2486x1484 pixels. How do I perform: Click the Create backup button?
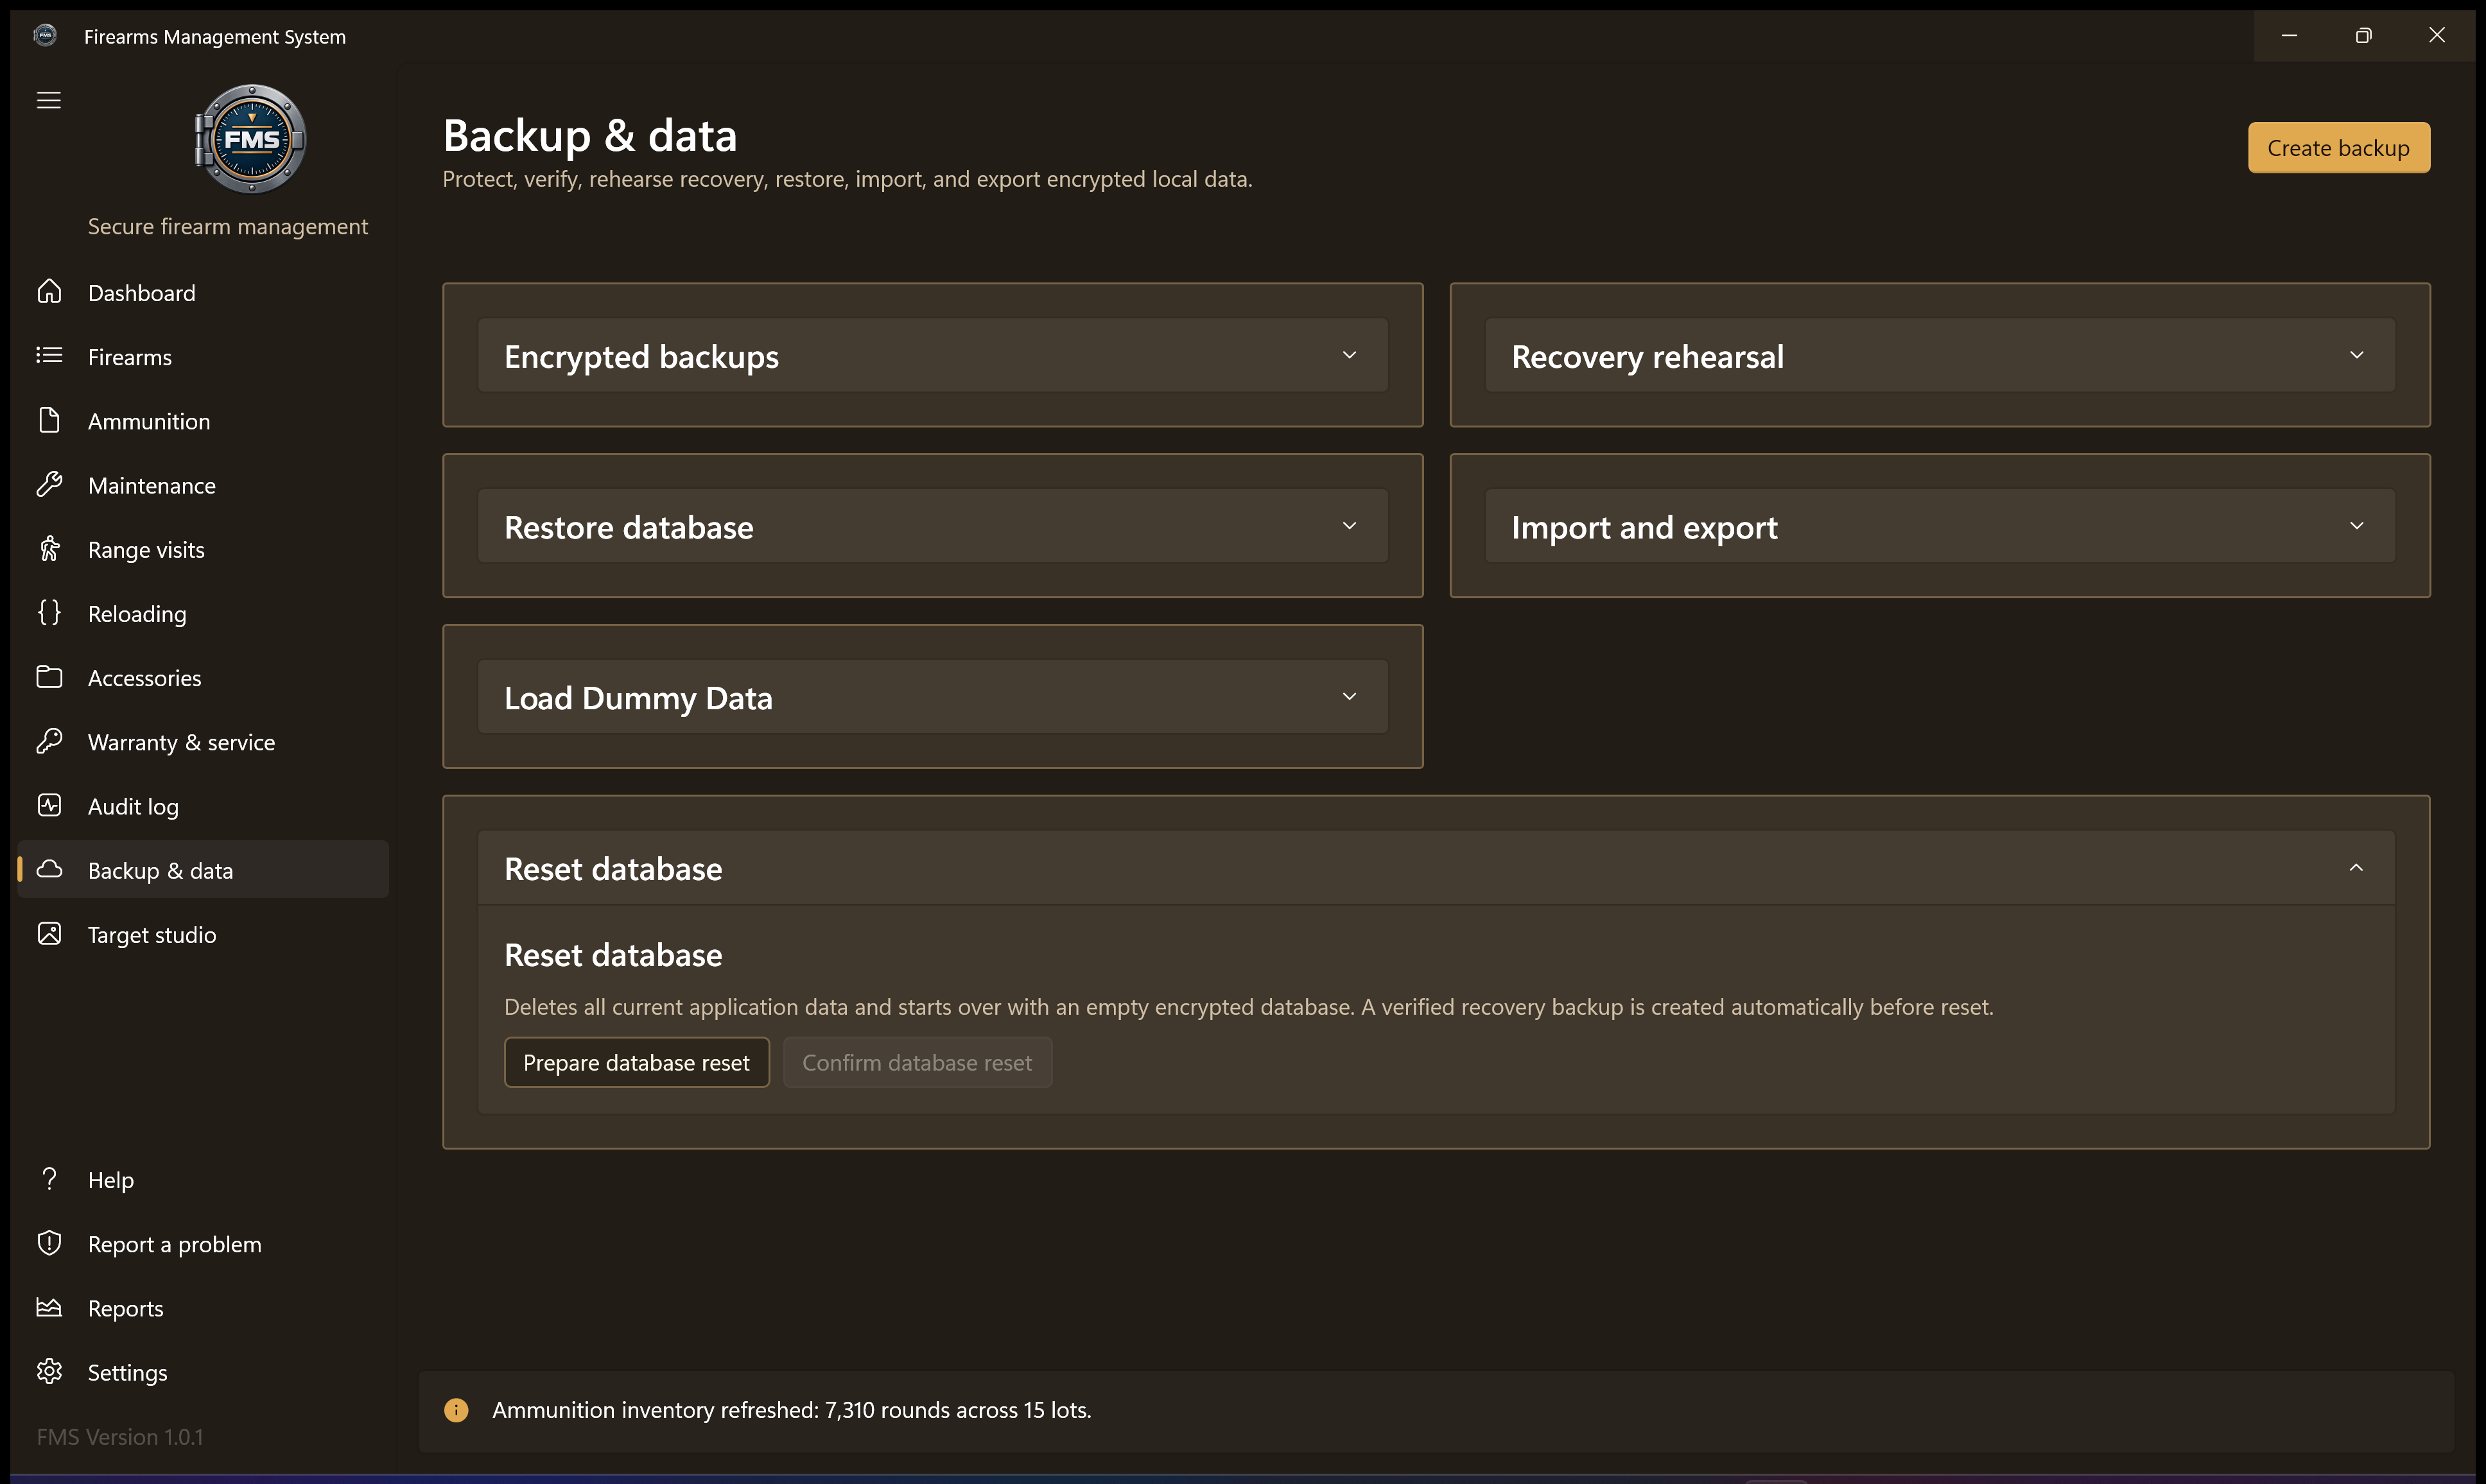[x=2338, y=148]
